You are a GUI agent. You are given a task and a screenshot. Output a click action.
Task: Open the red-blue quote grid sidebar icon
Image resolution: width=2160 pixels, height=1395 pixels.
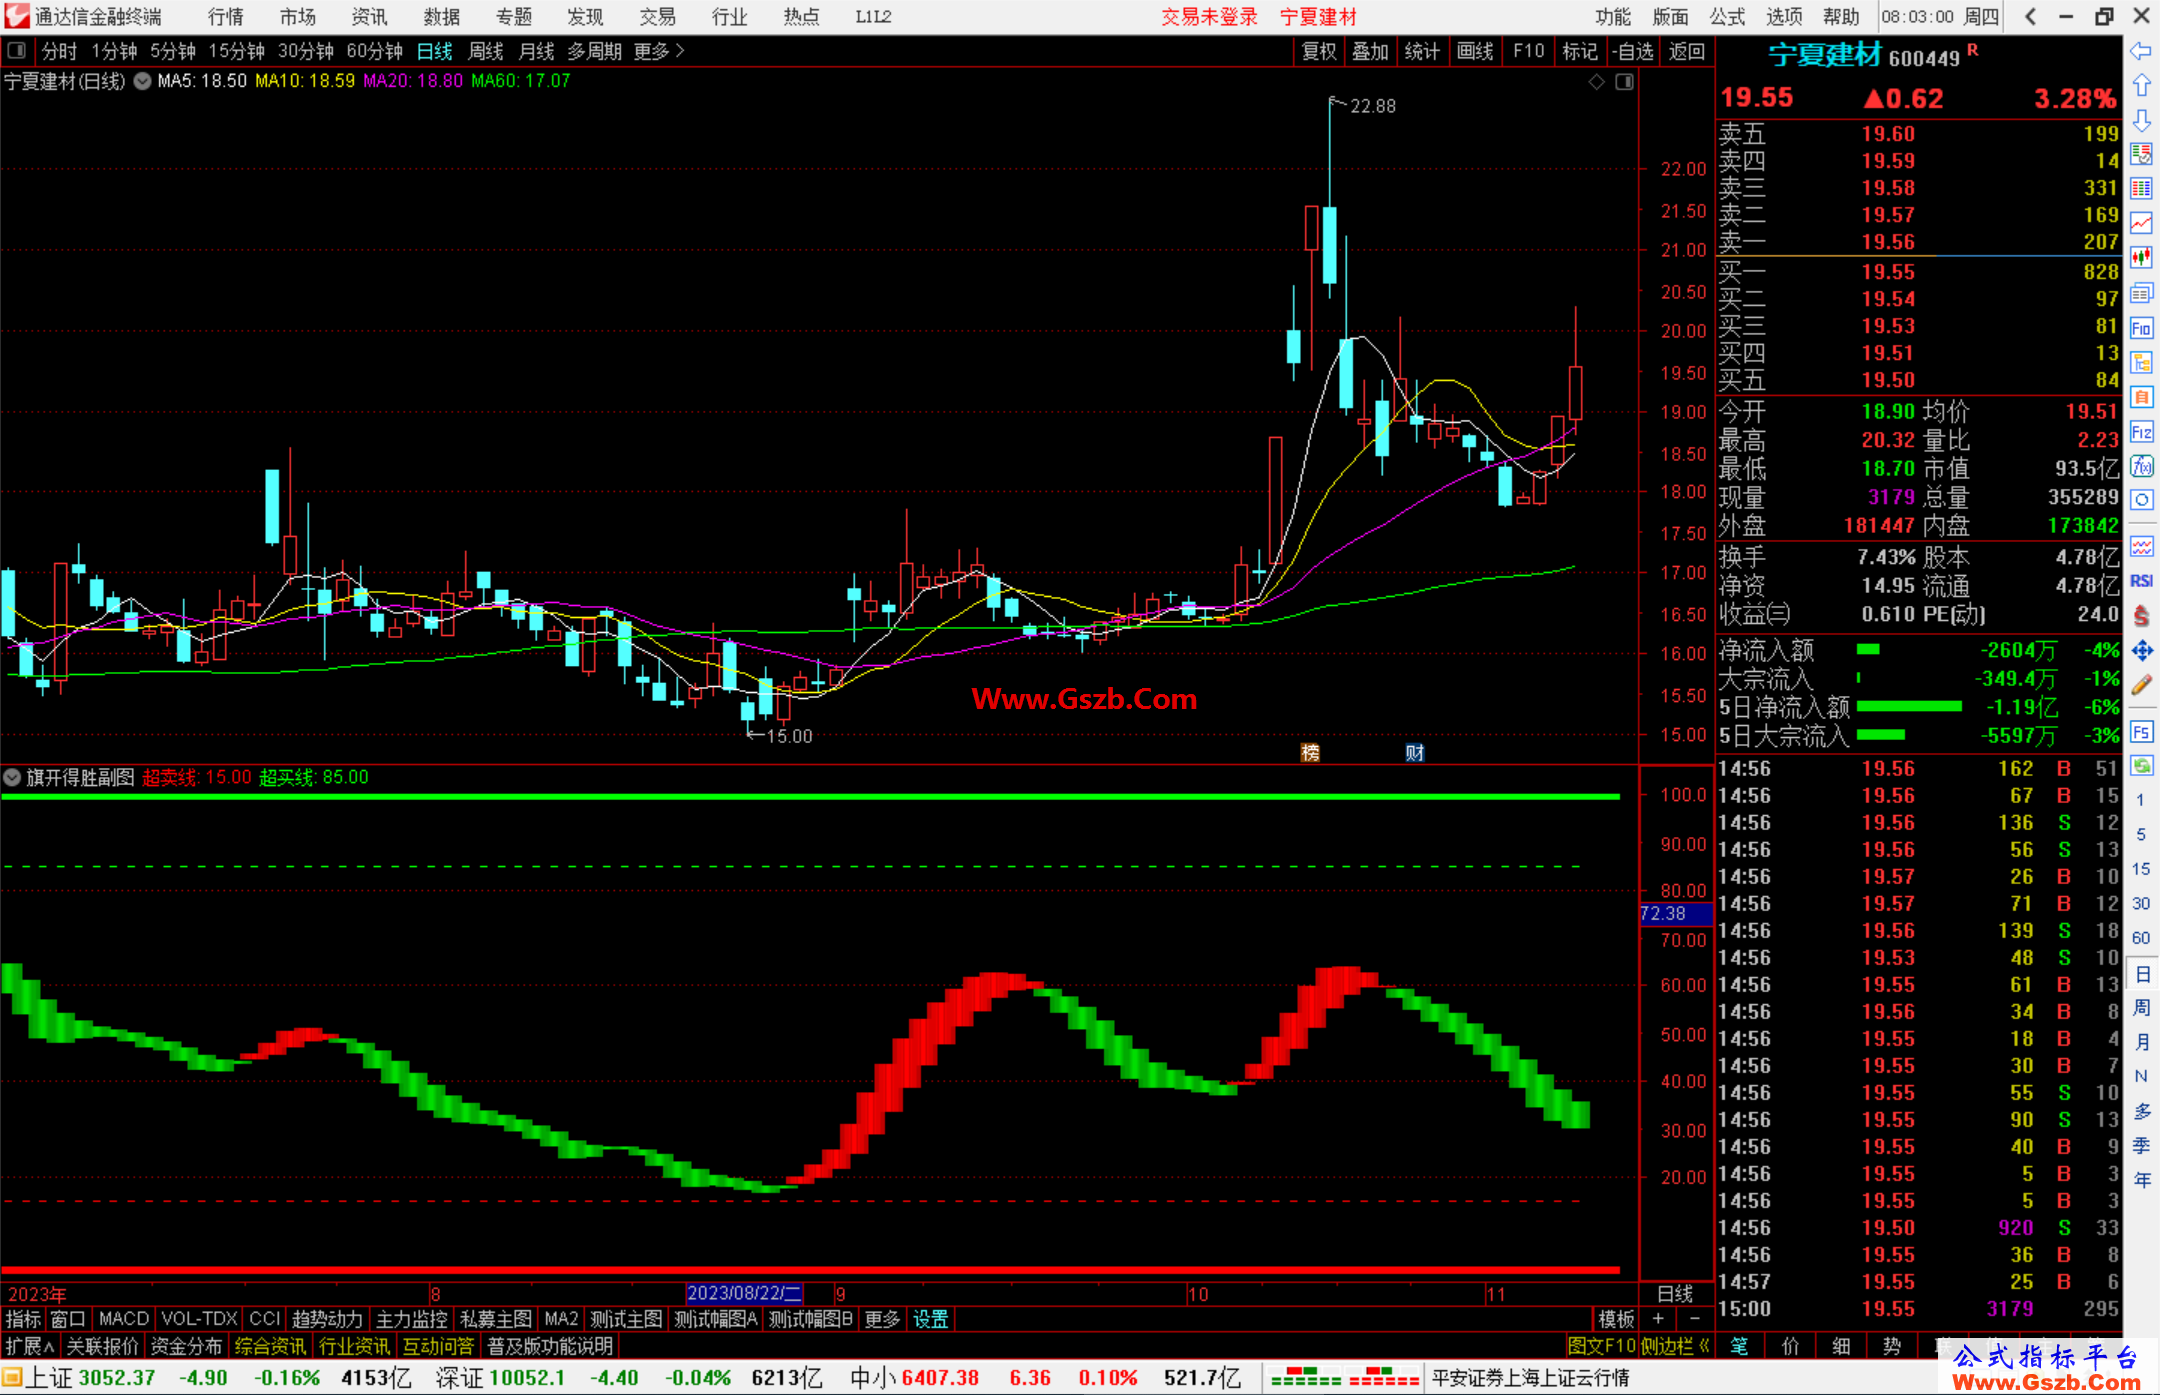tap(2141, 189)
